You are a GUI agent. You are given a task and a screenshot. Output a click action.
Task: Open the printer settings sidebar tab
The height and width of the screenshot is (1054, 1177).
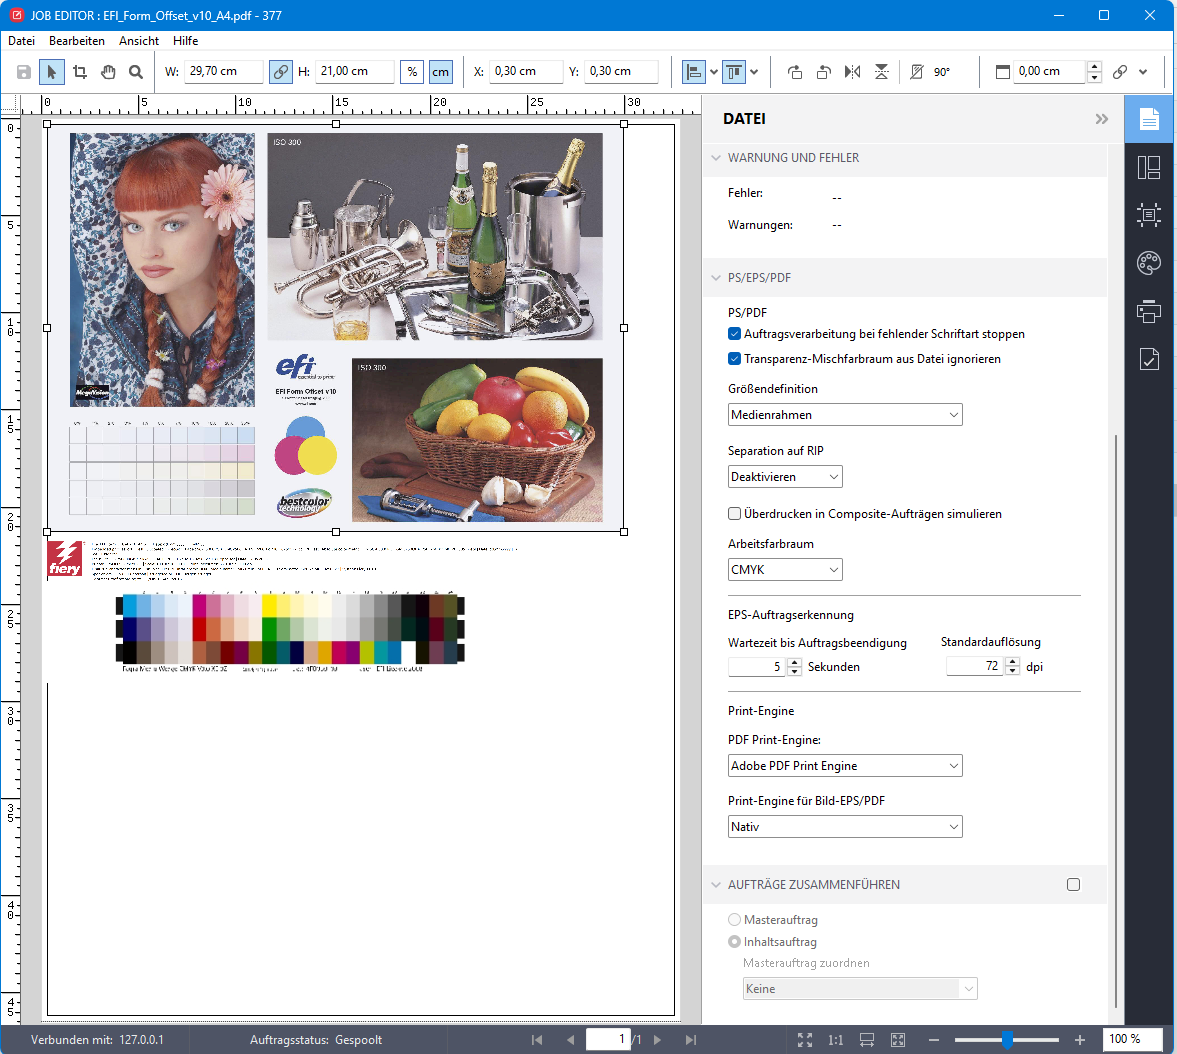[x=1149, y=311]
